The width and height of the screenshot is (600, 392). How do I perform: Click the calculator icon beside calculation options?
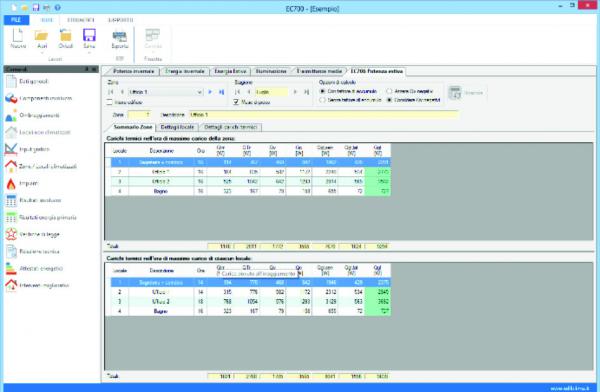455,93
